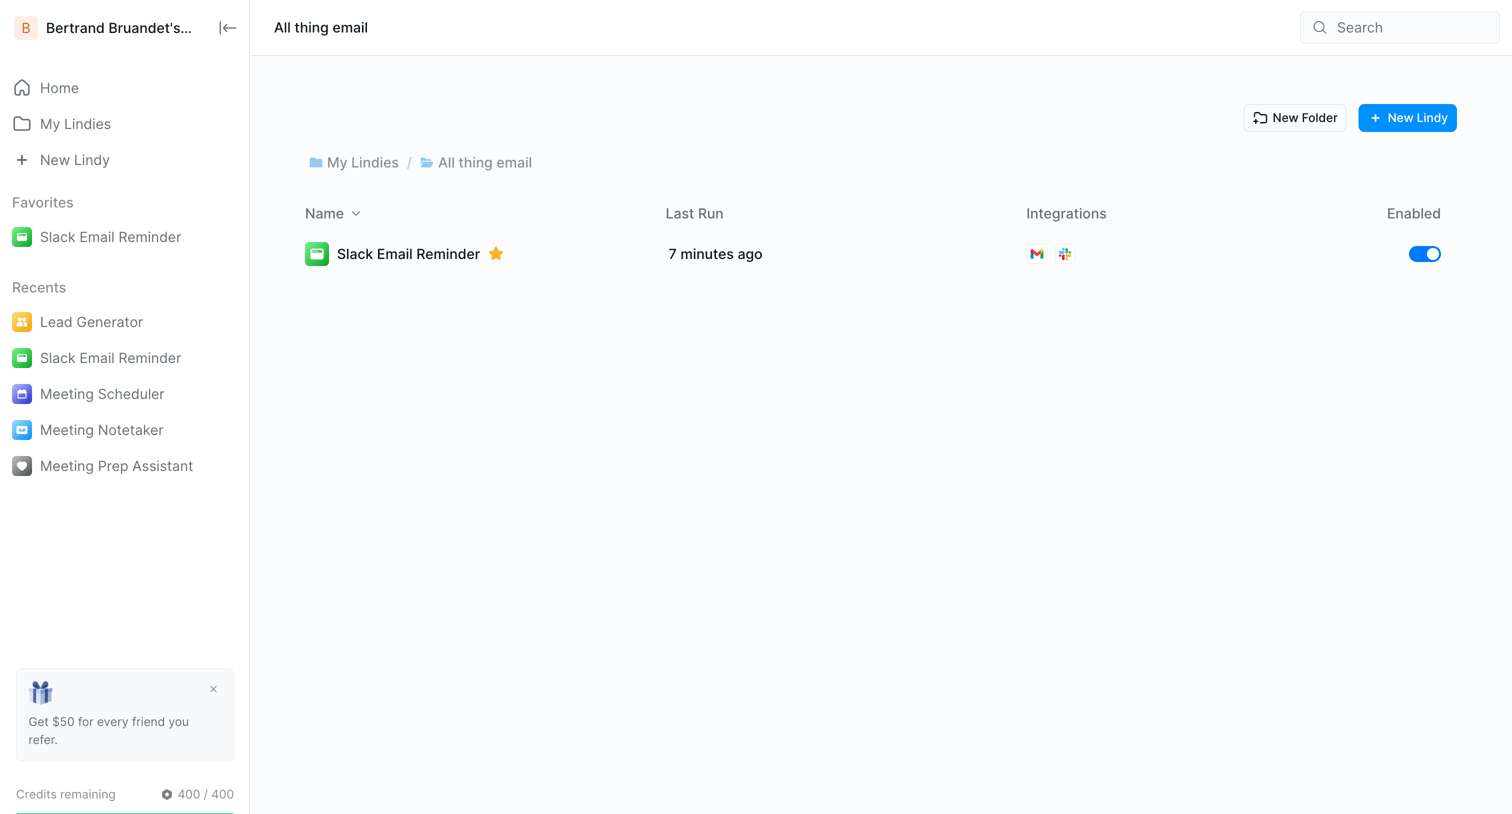This screenshot has height=814, width=1512.
Task: Click the Meeting Scheduler purple calendar icon
Action: (22, 394)
